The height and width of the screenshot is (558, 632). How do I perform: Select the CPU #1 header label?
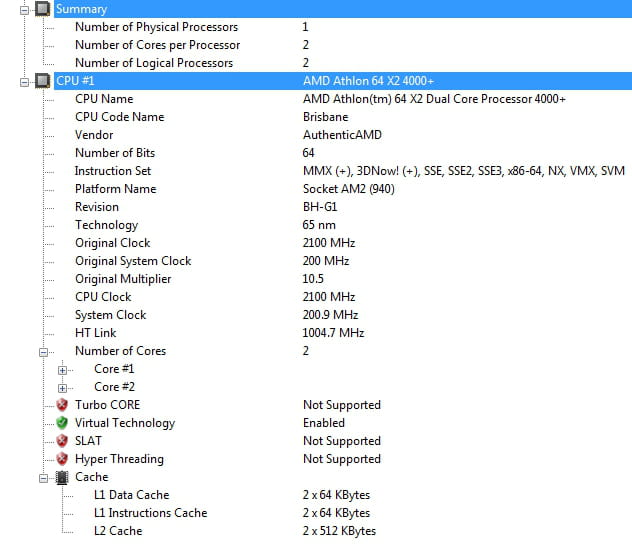[75, 81]
